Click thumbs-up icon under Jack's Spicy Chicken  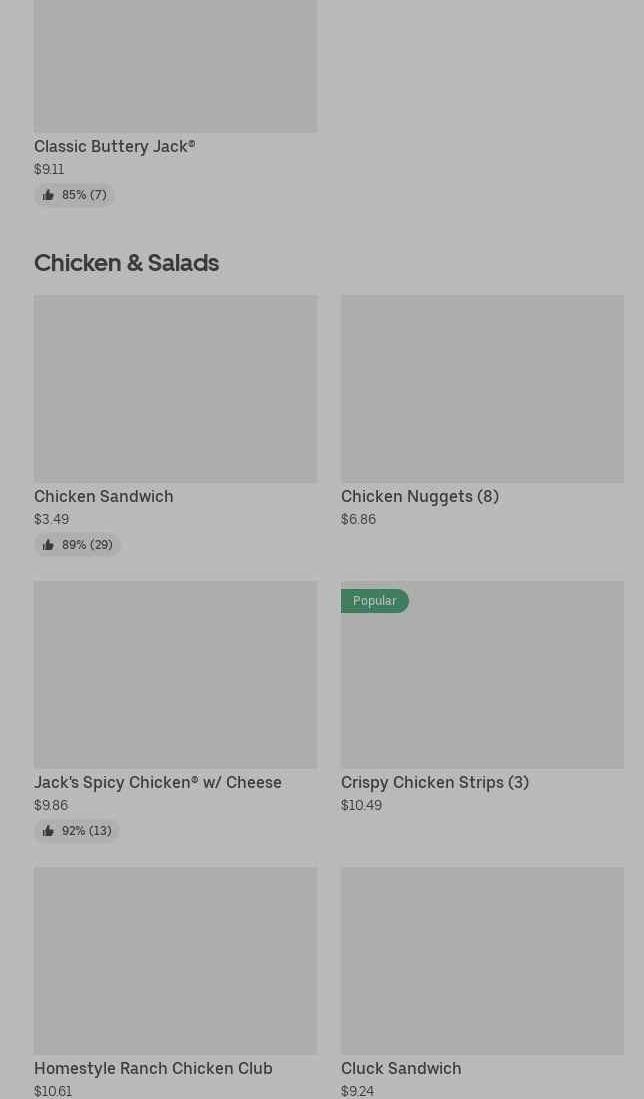48,831
